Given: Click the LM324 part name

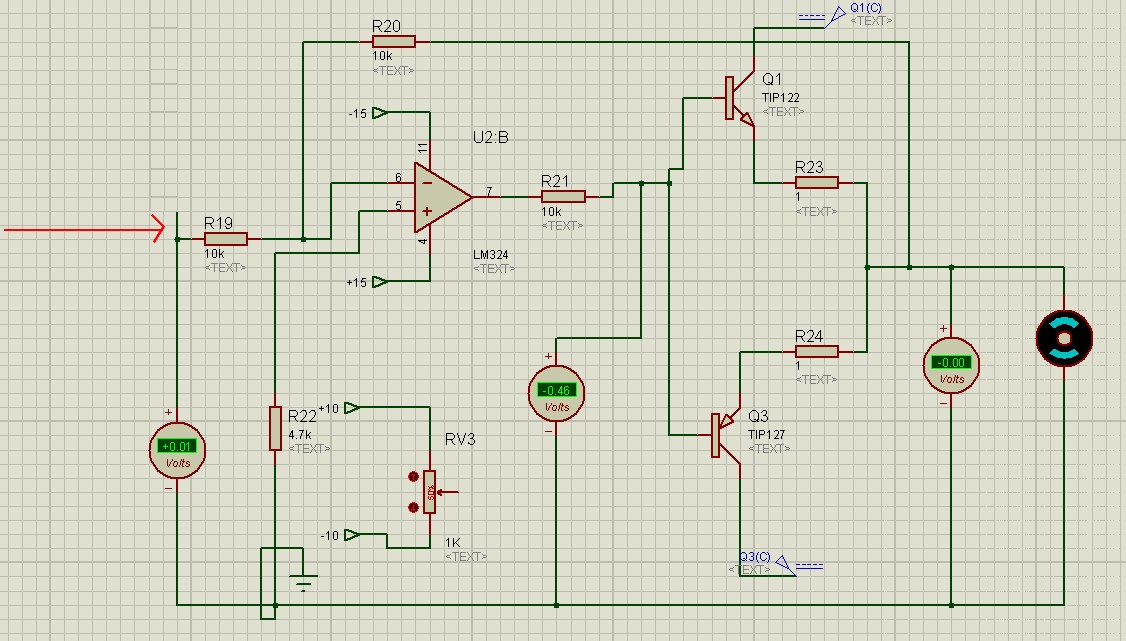Looking at the screenshot, I should pos(490,255).
